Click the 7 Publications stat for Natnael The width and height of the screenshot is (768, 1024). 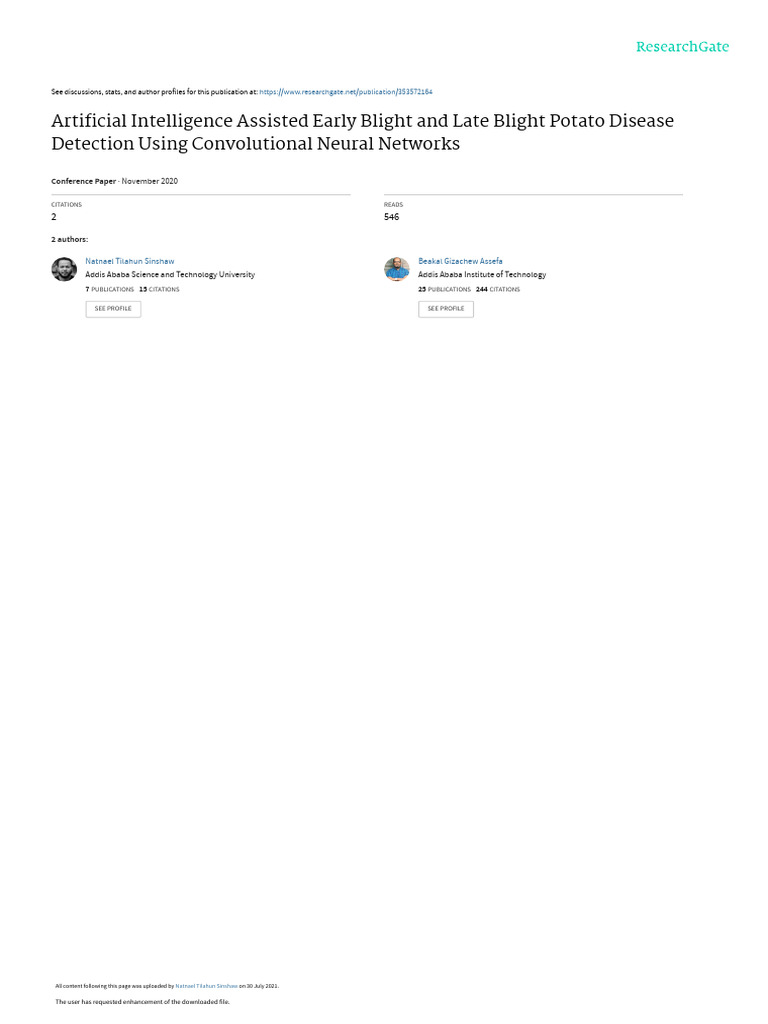110,289
